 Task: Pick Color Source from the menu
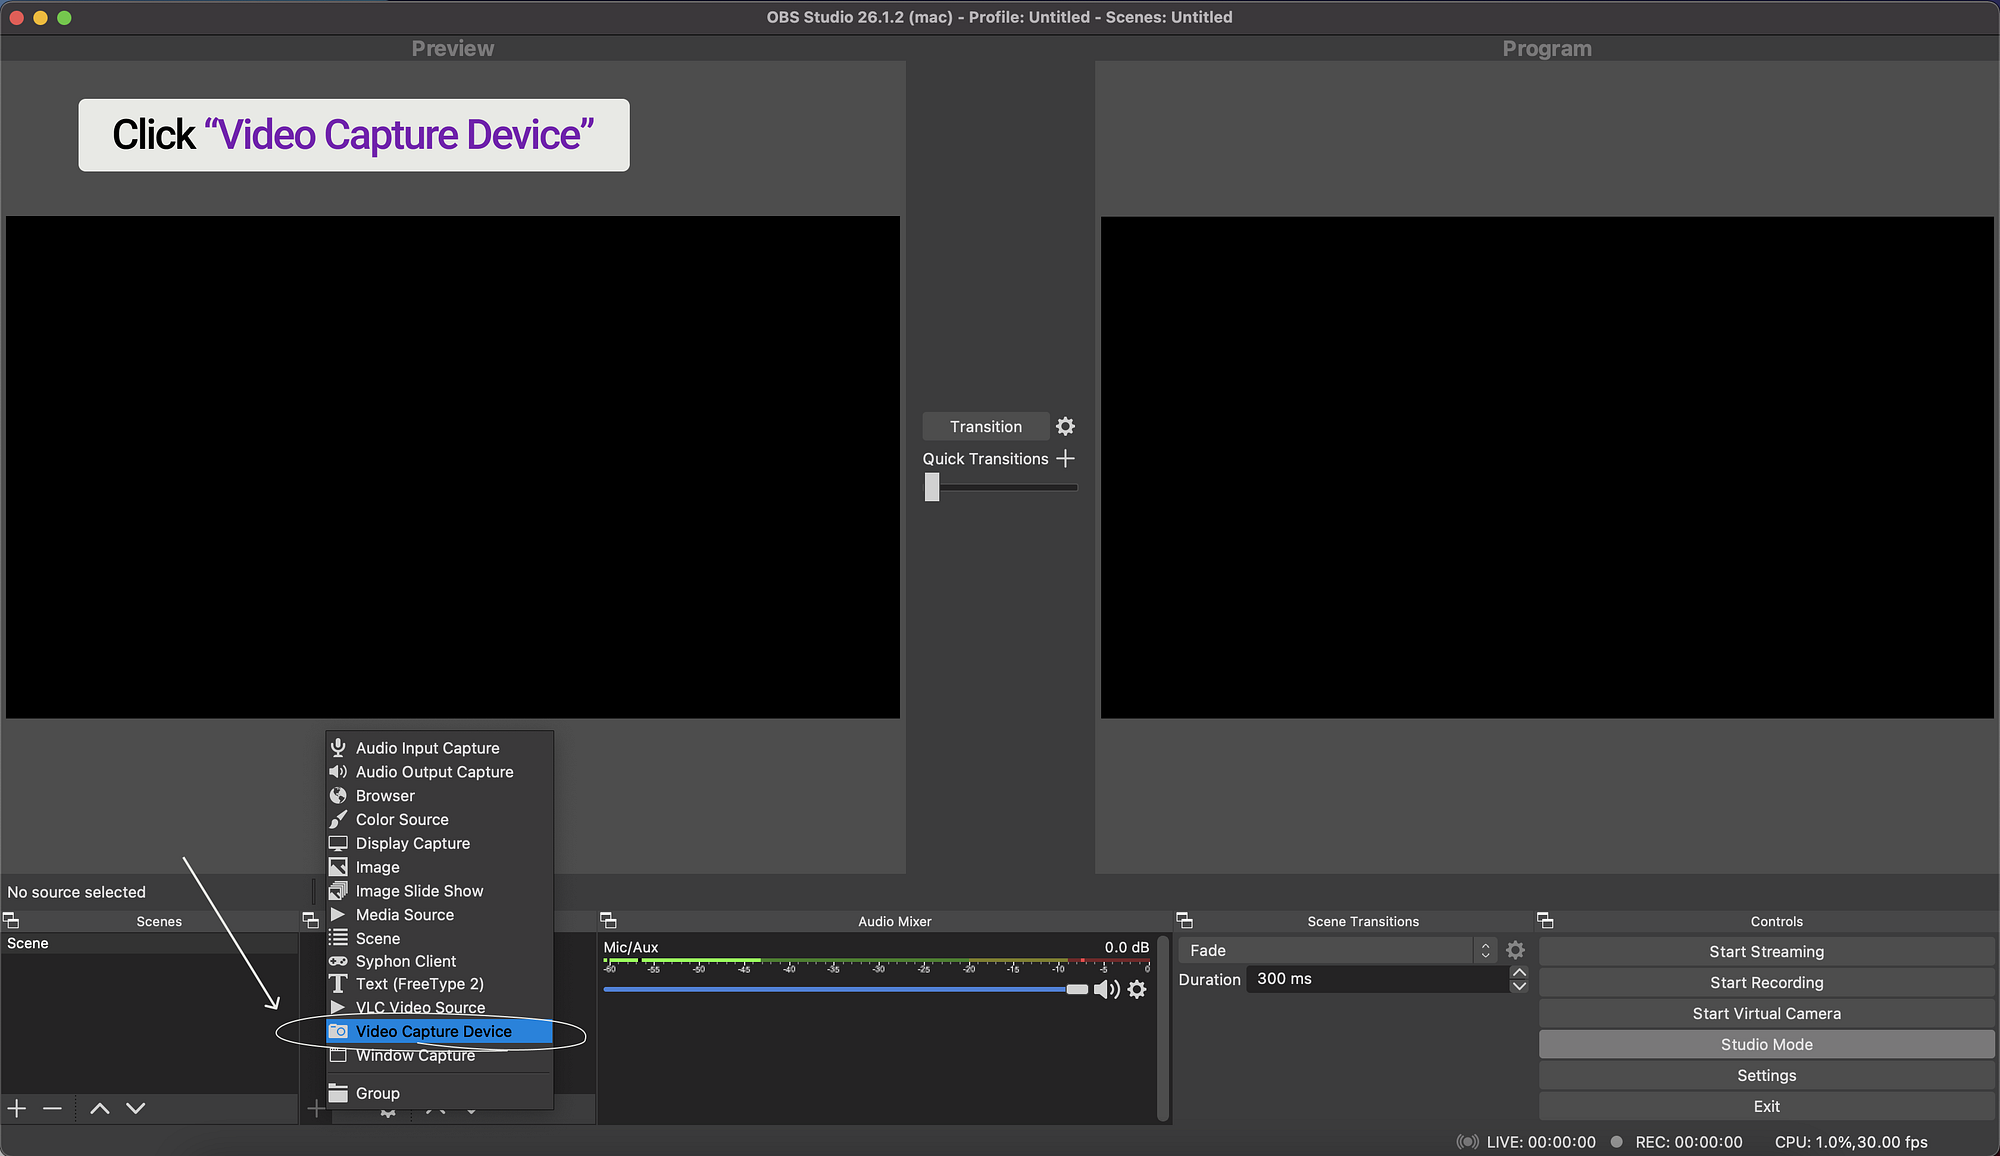tap(439, 819)
